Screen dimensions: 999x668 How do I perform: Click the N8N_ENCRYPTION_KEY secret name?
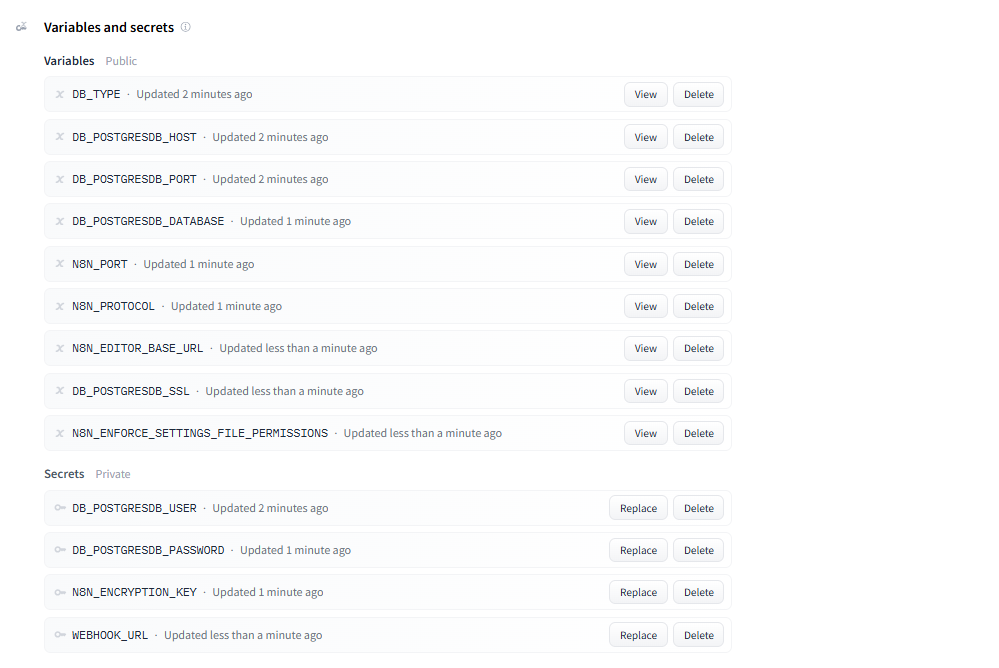(134, 592)
